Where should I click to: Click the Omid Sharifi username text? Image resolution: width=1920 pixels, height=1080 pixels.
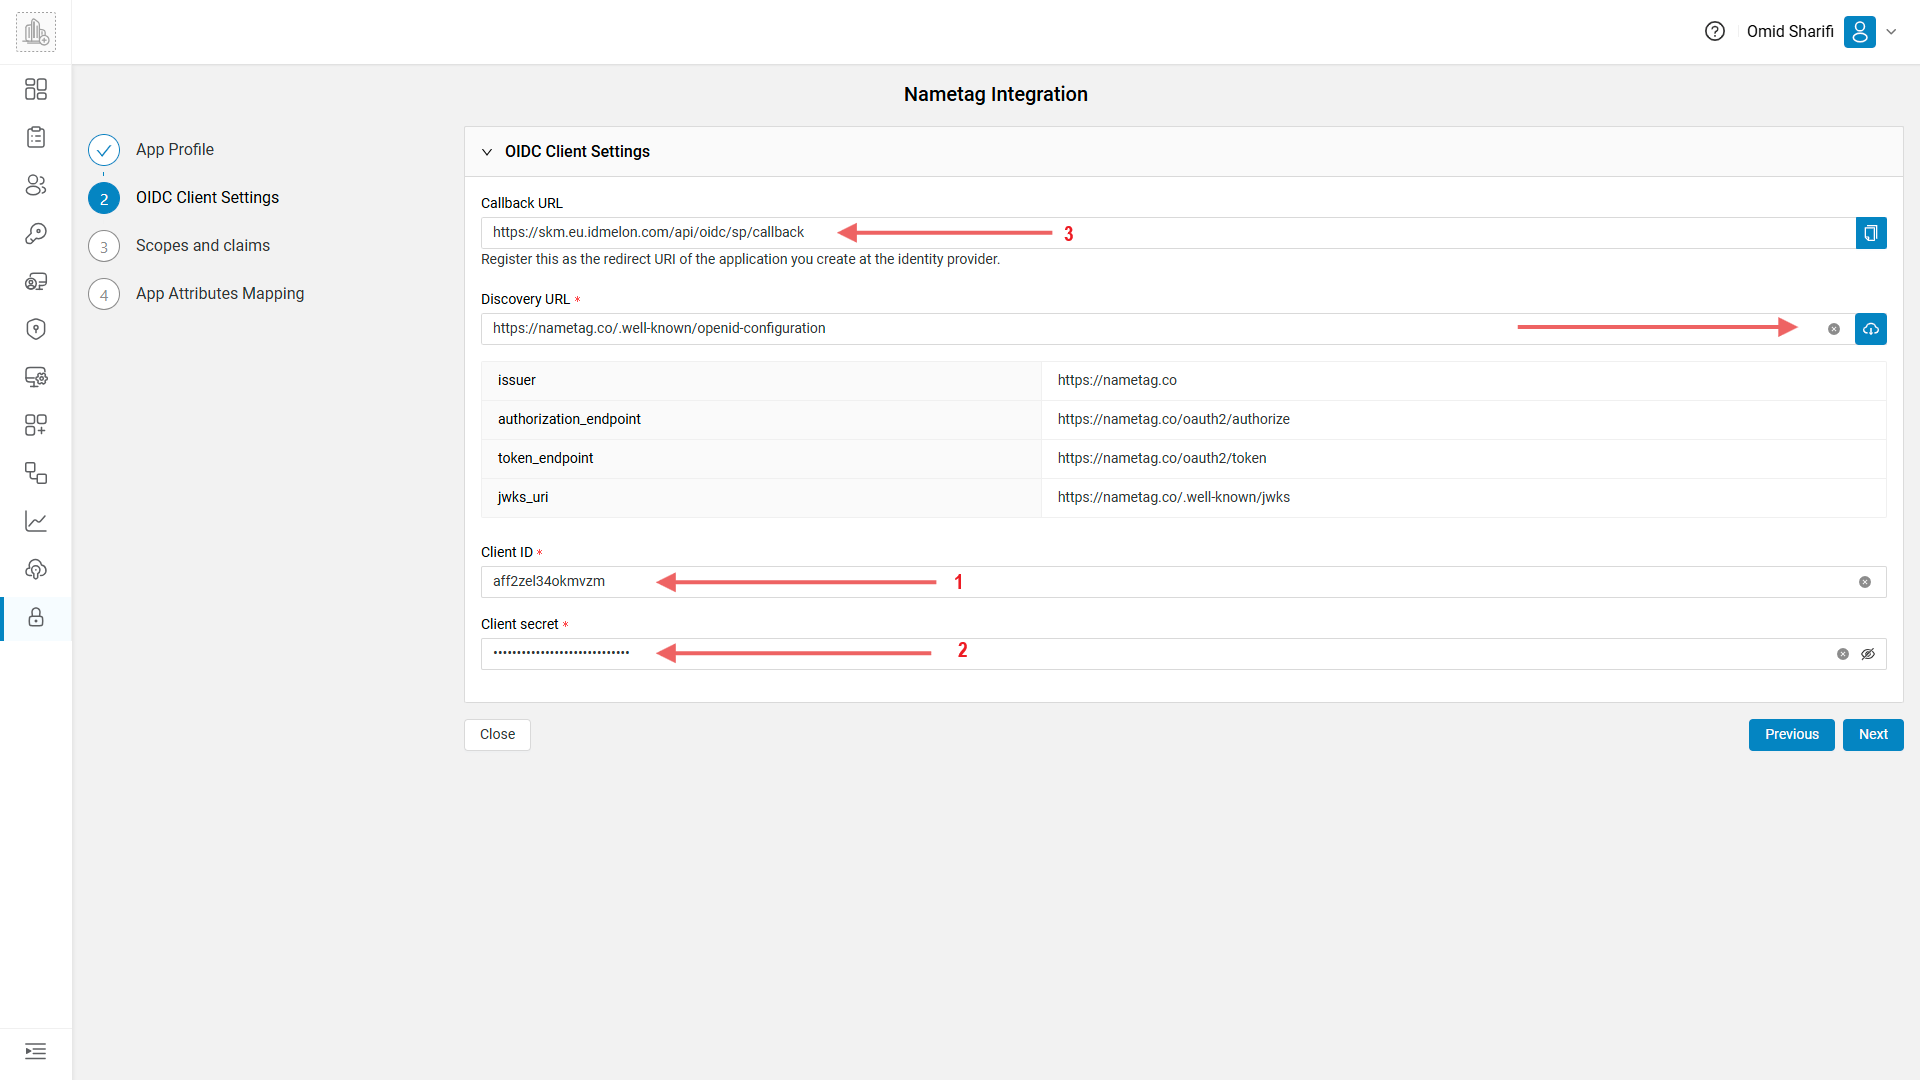(x=1790, y=32)
